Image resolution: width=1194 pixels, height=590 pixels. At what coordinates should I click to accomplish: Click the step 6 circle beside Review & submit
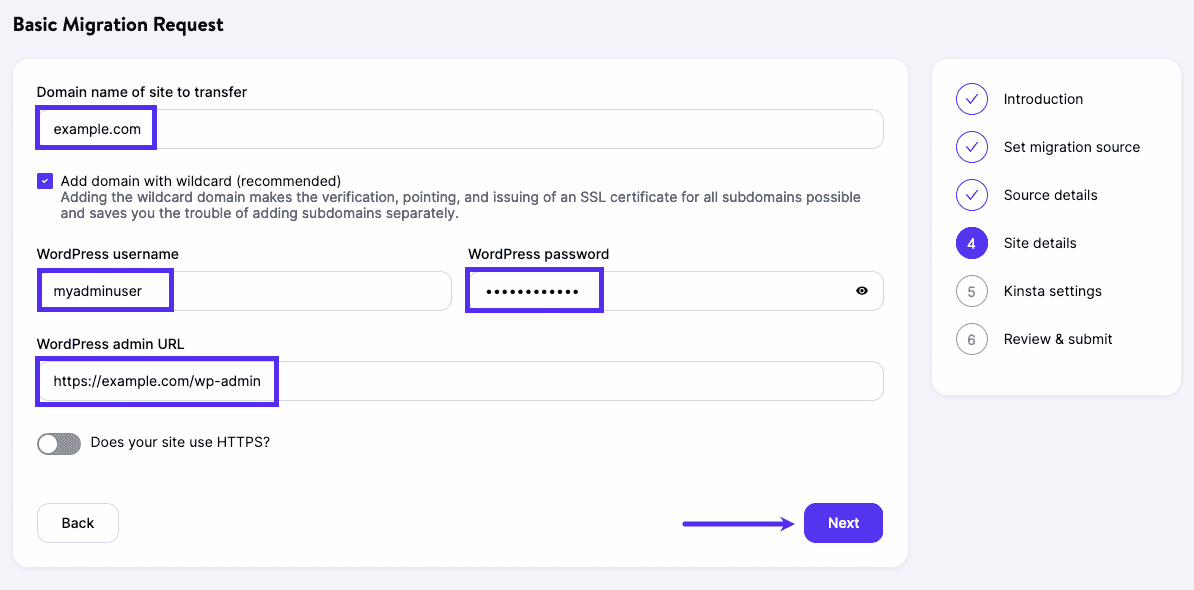pyautogui.click(x=971, y=339)
